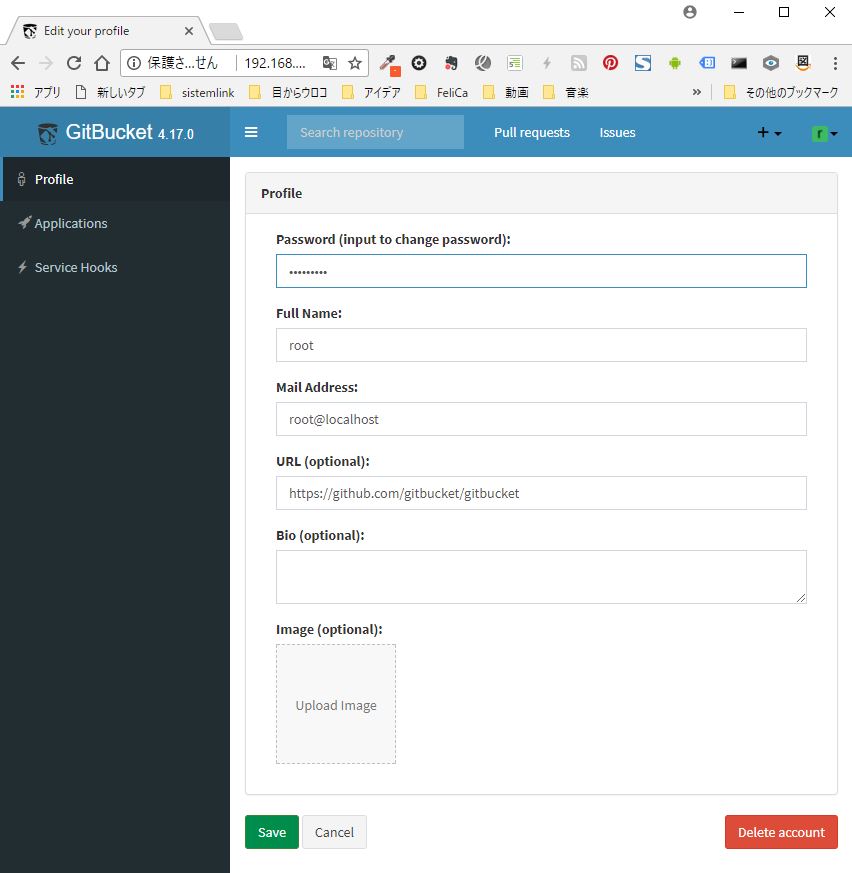Screen dimensions: 852x873
Task: Save the profile changes
Action: coord(272,832)
